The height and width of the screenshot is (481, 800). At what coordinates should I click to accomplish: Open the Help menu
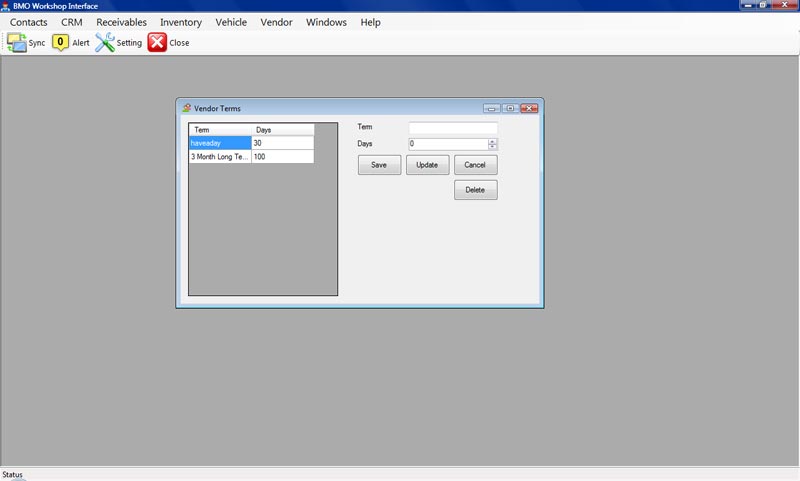370,22
